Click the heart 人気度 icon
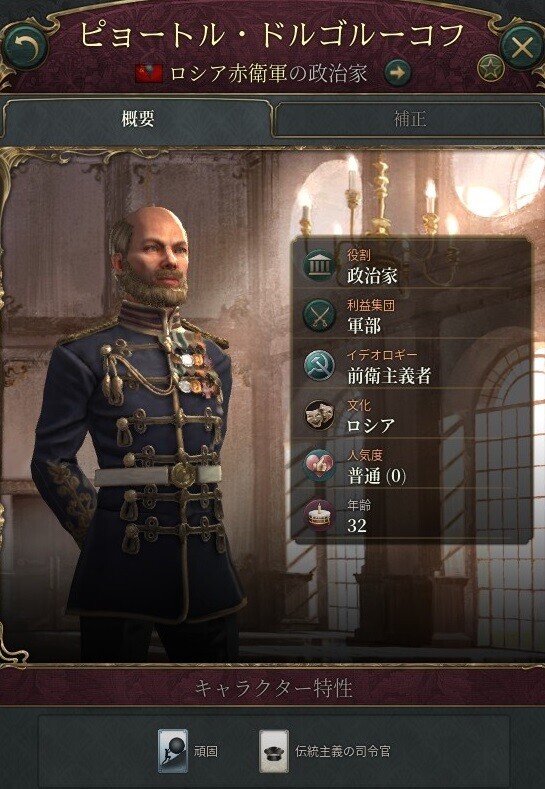545x789 pixels. coord(319,465)
